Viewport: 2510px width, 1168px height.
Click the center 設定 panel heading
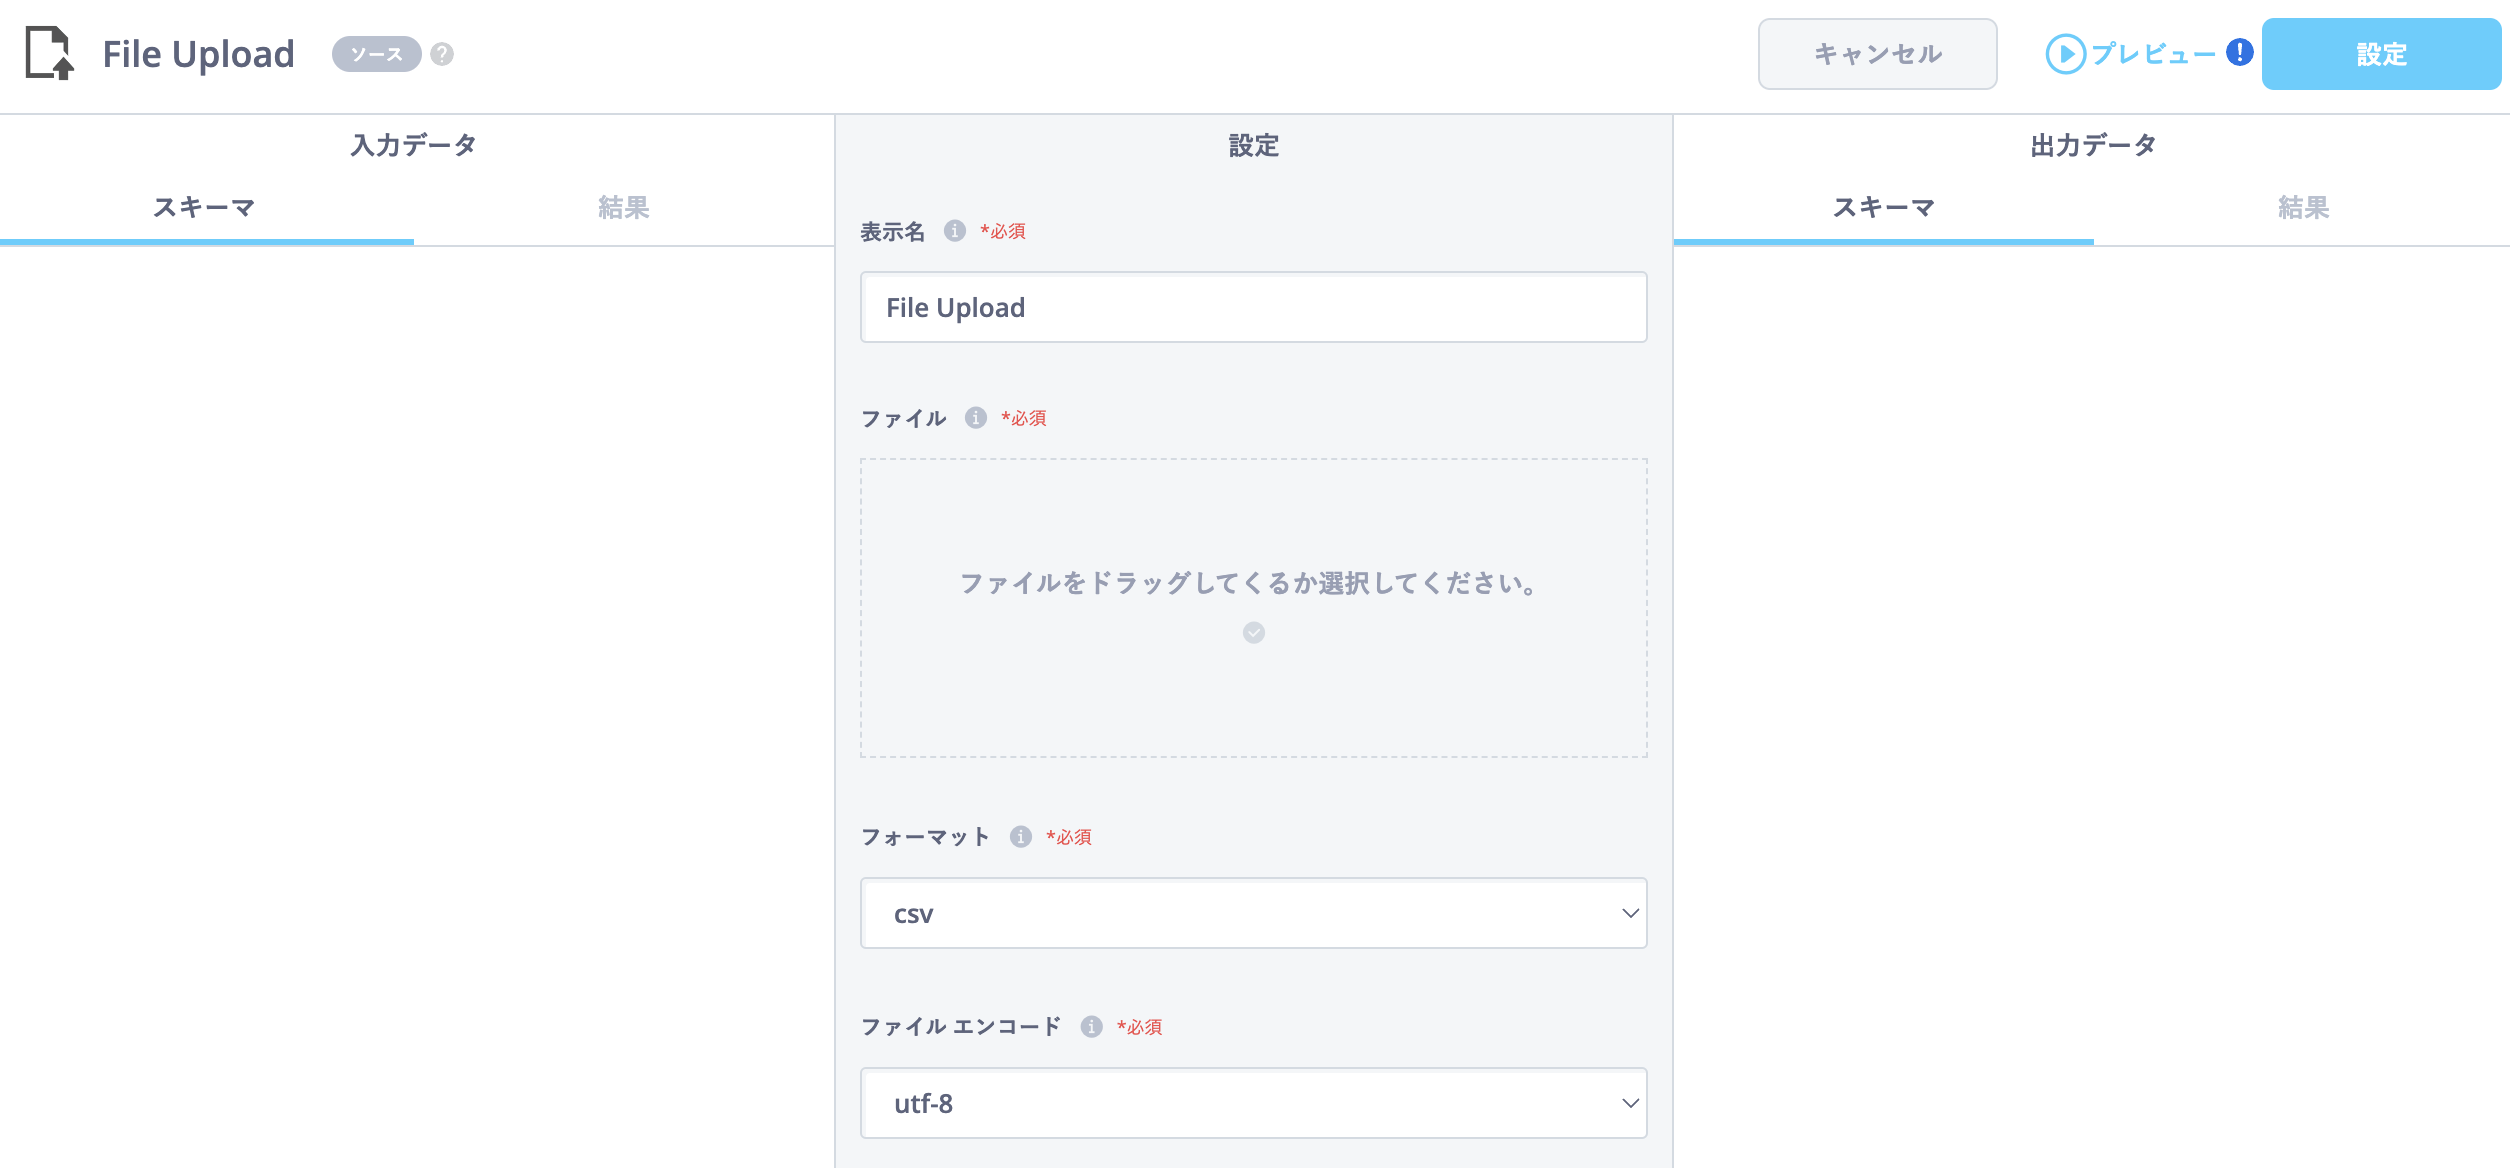click(x=1254, y=145)
